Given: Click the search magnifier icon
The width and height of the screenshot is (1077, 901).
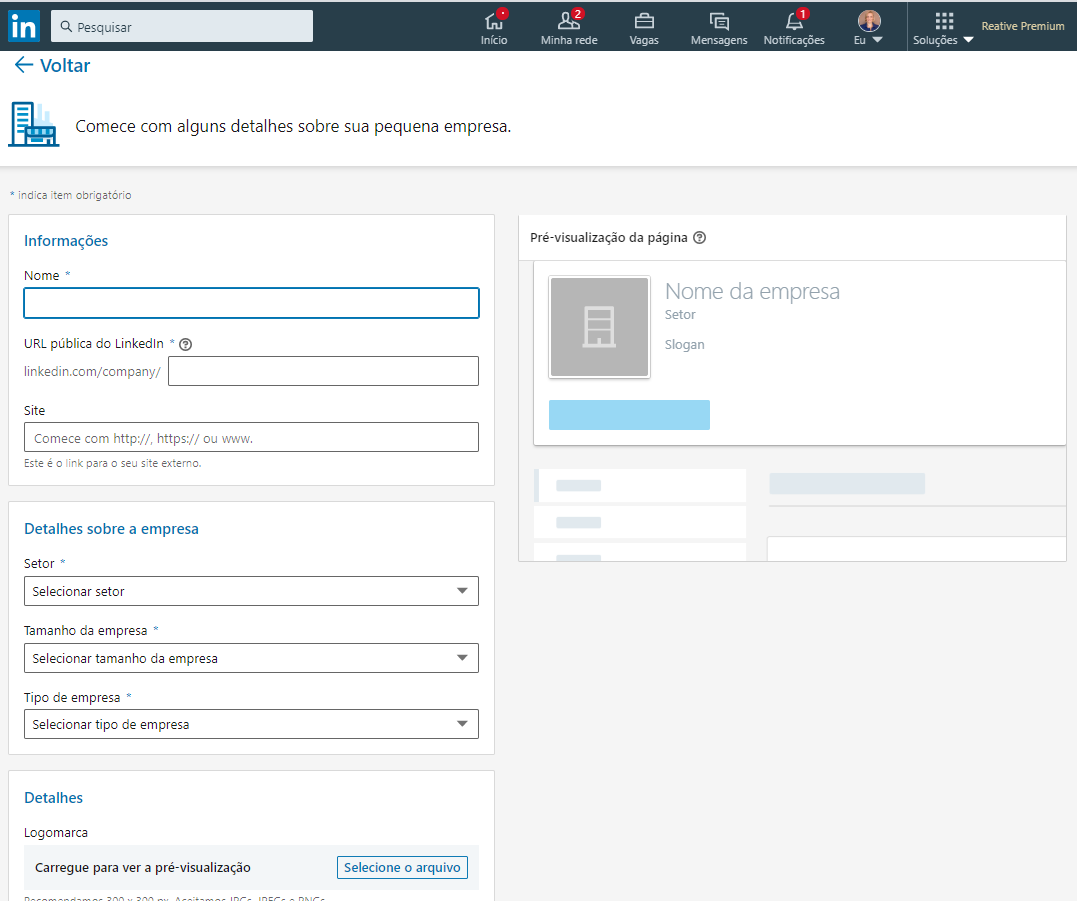Looking at the screenshot, I should (x=66, y=27).
